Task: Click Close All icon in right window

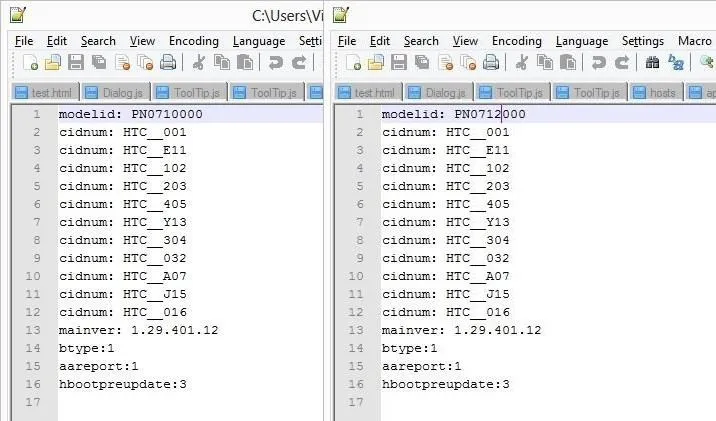Action: [468, 62]
